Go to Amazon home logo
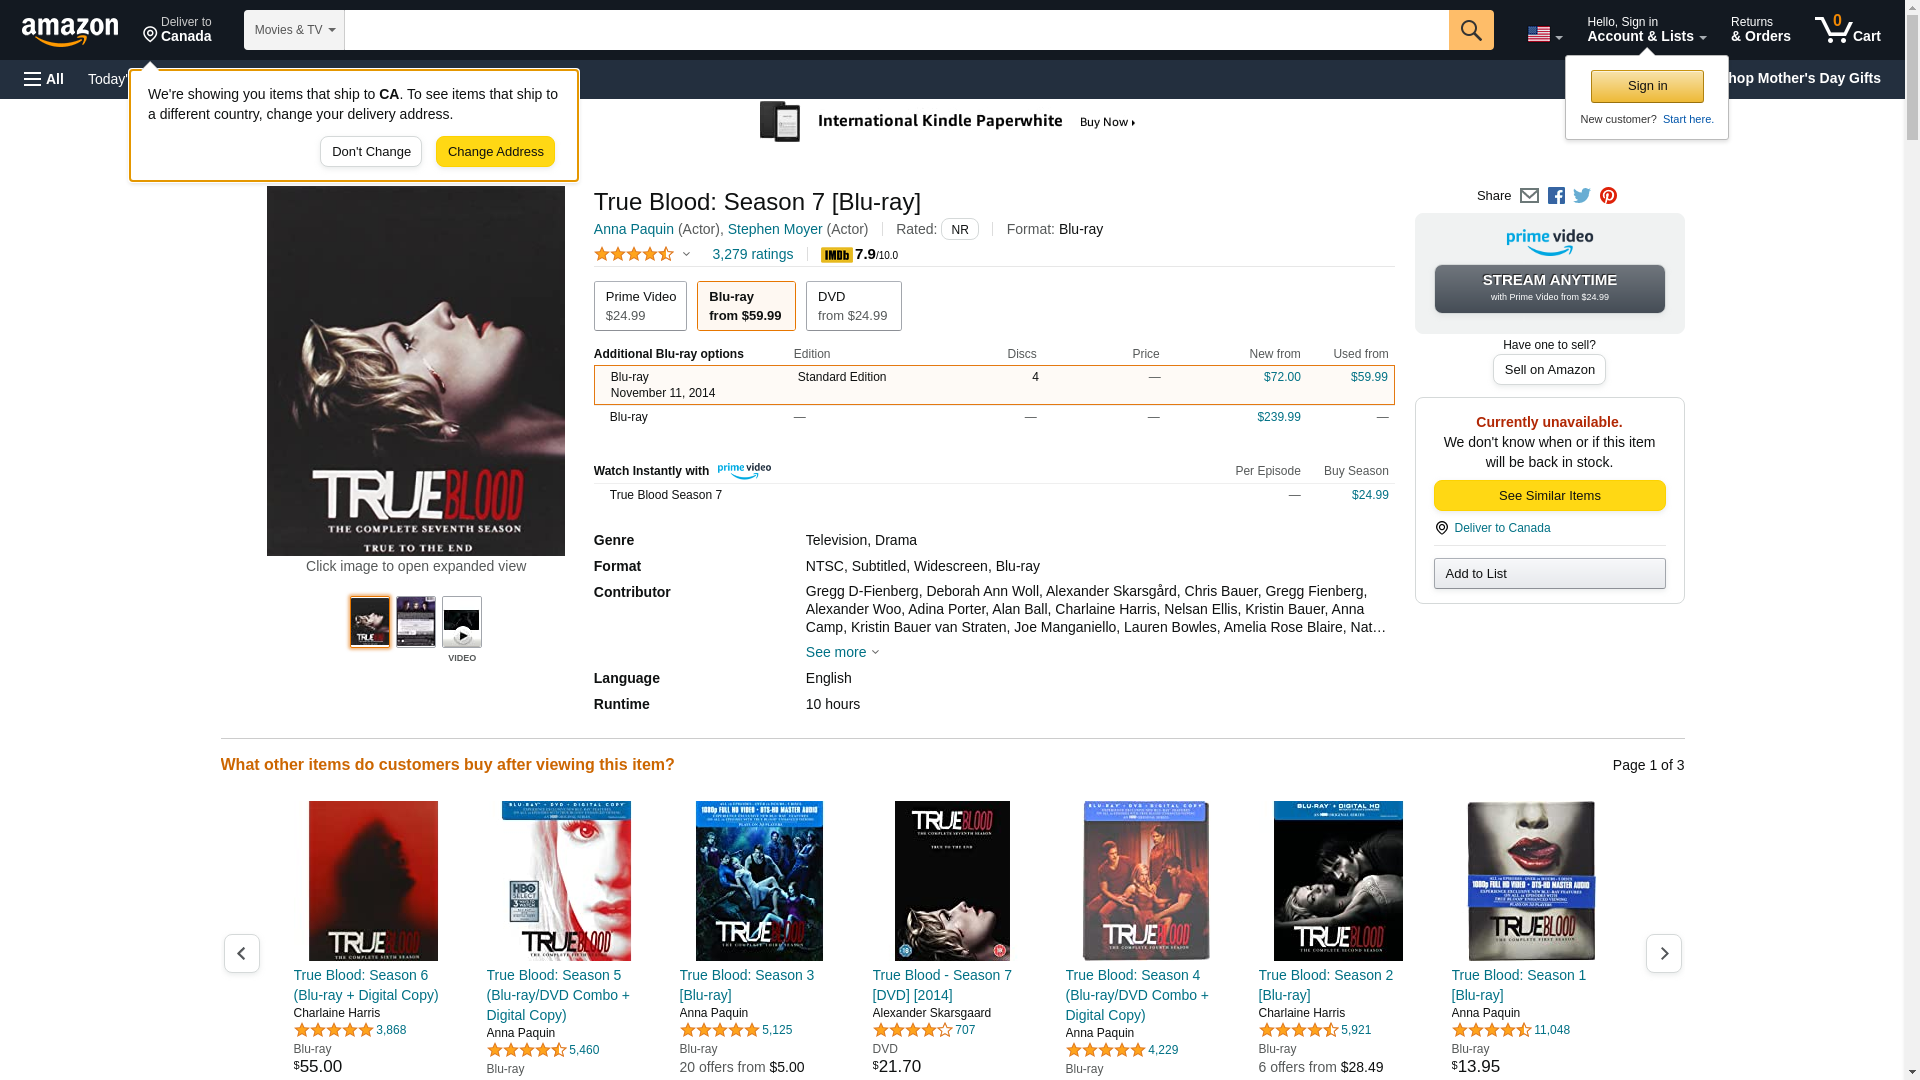1920x1080 pixels. click(x=70, y=31)
